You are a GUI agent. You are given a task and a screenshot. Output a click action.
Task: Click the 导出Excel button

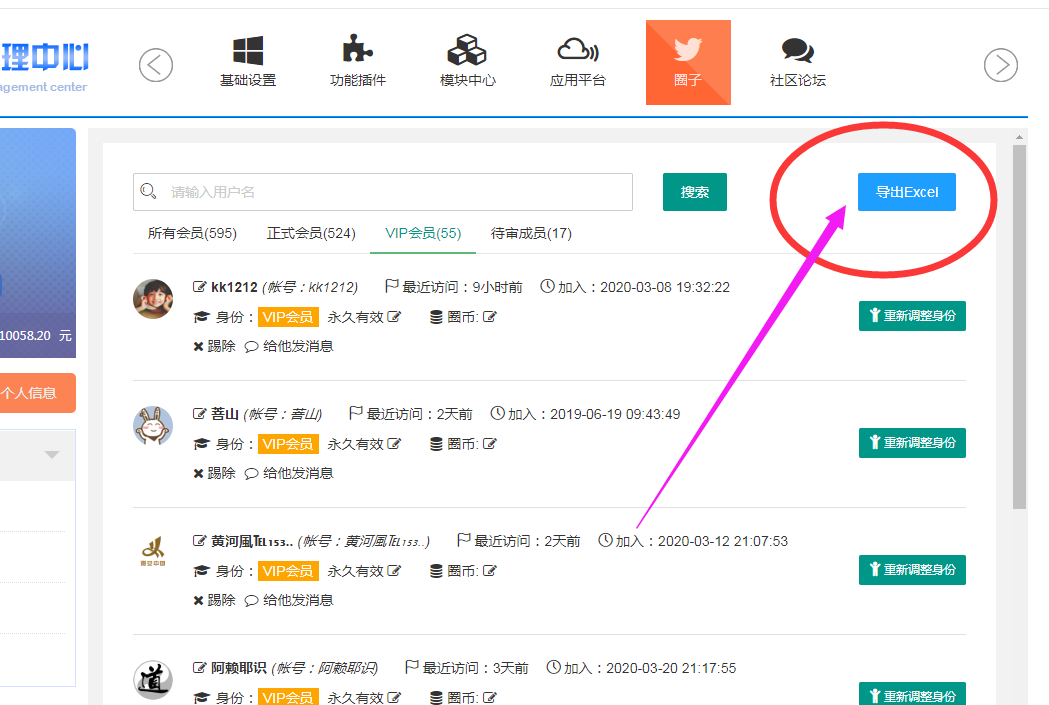[x=906, y=192]
